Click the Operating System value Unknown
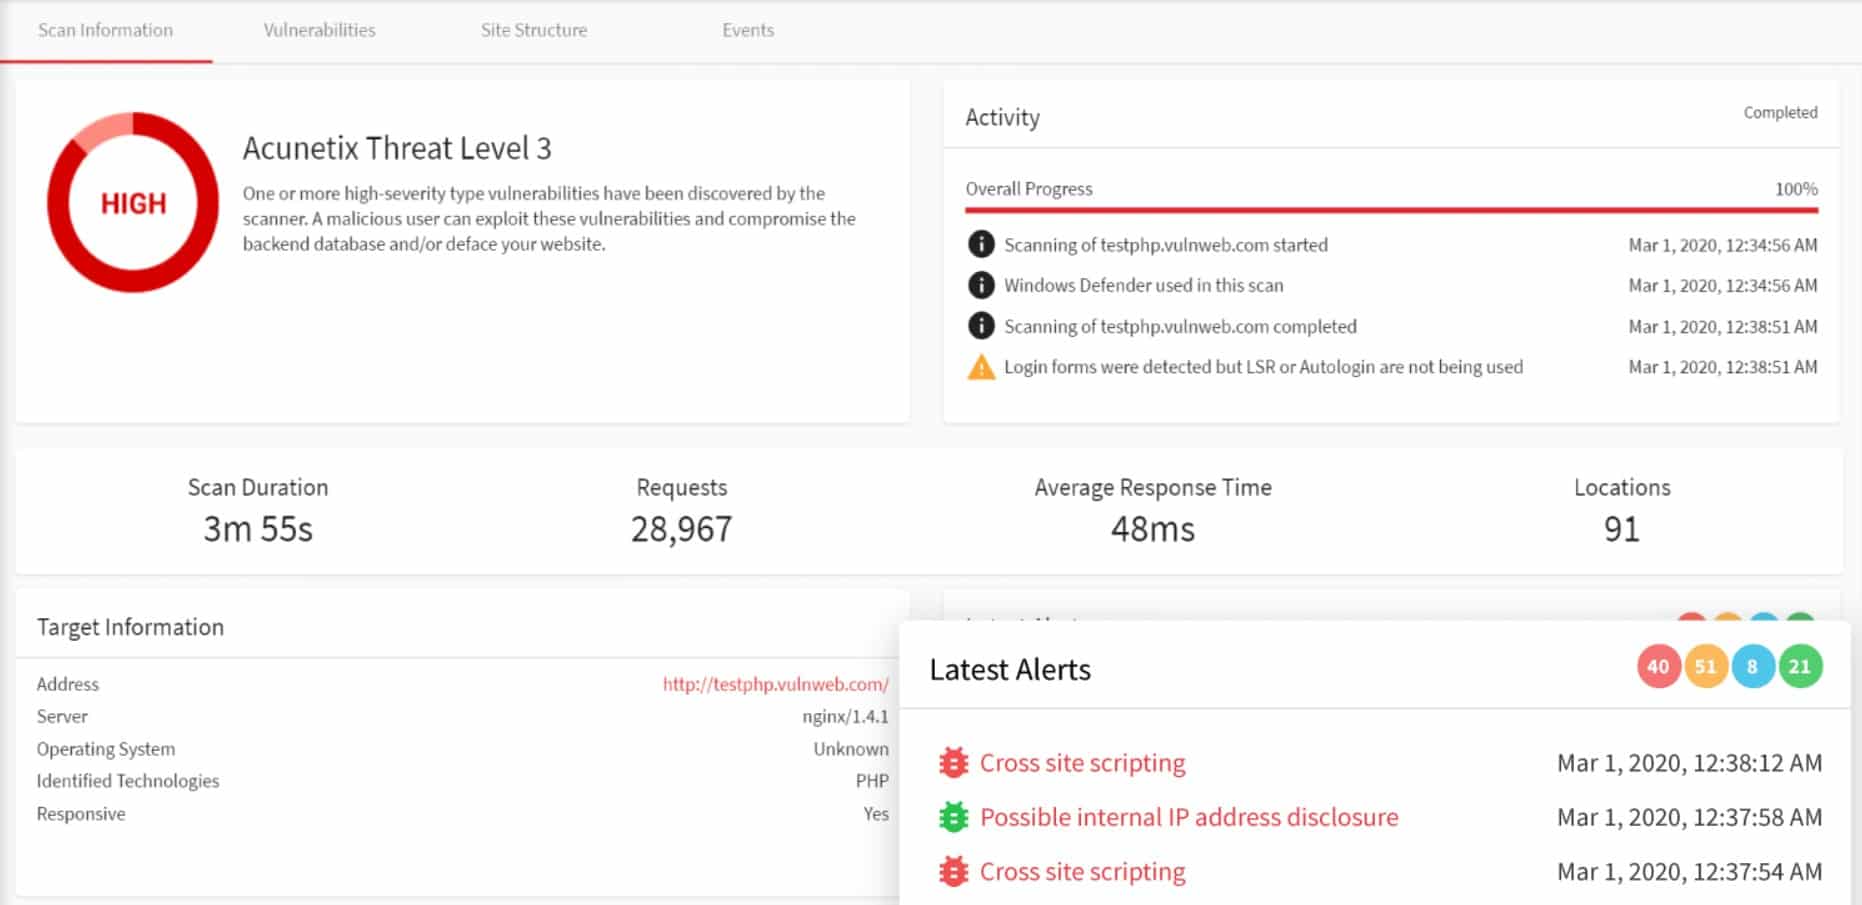This screenshot has height=905, width=1862. click(x=851, y=749)
